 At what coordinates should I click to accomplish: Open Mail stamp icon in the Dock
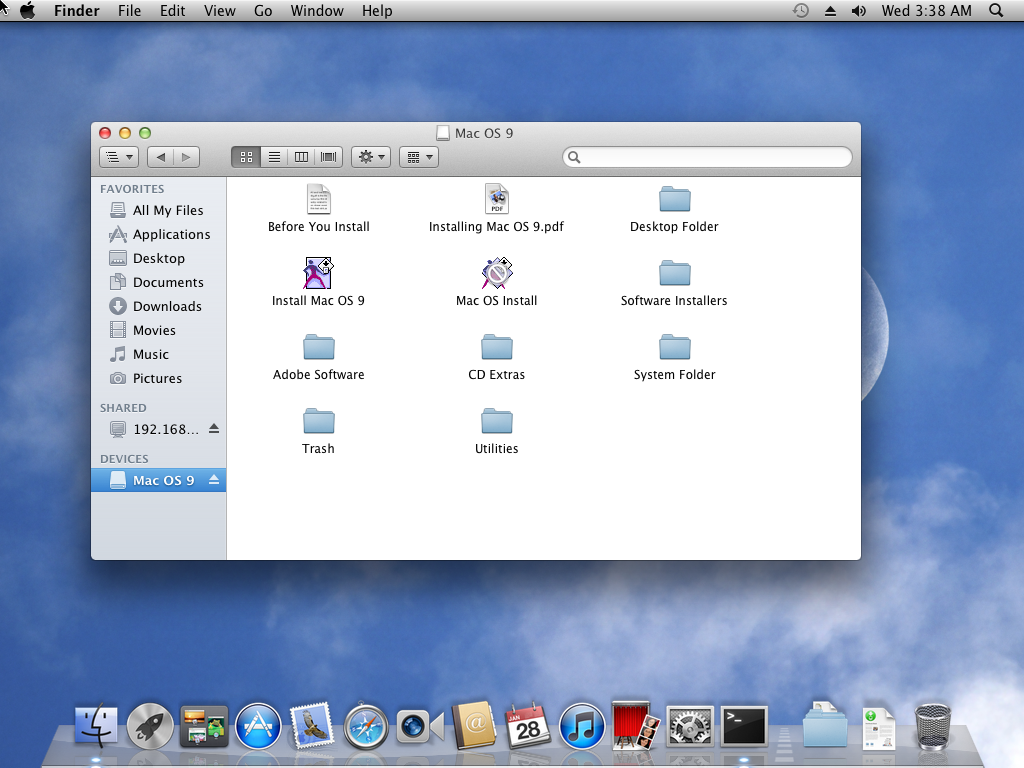pyautogui.click(x=312, y=726)
